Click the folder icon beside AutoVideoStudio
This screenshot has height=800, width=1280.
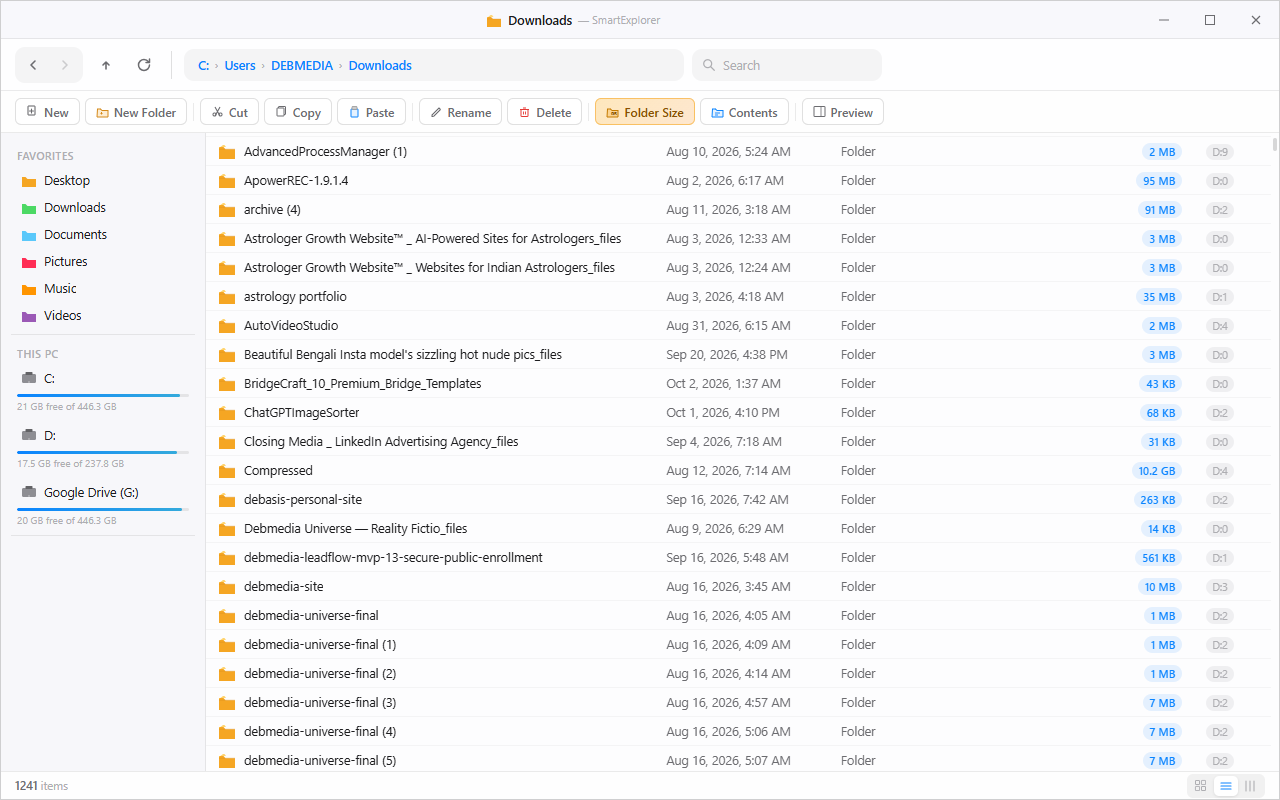[x=226, y=326]
